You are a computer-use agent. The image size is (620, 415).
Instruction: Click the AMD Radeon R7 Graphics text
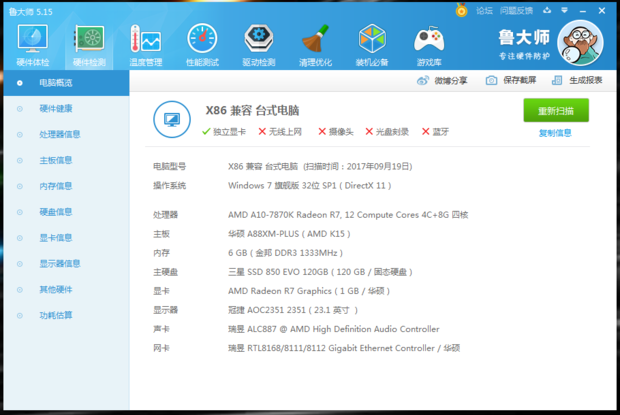[x=309, y=291]
